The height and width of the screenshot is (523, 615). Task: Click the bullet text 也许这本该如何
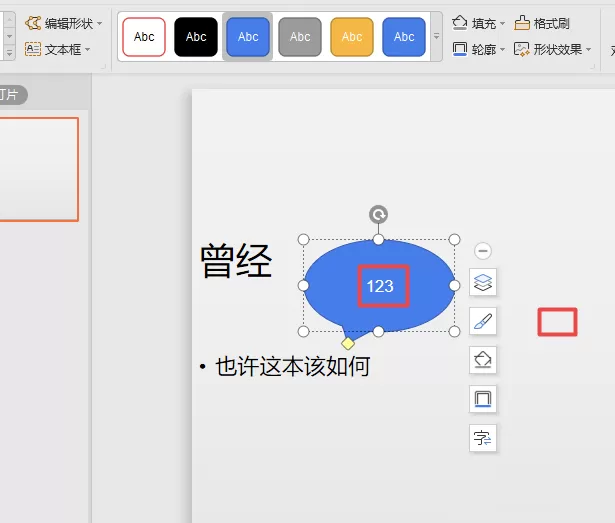click(293, 366)
